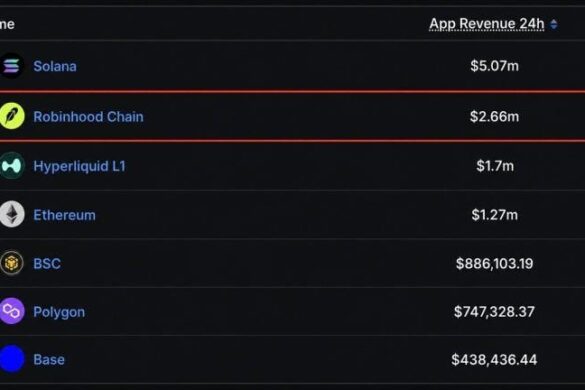Viewport: 585px width, 390px height.
Task: Click the Polygon purple logo icon
Action: 12,311
